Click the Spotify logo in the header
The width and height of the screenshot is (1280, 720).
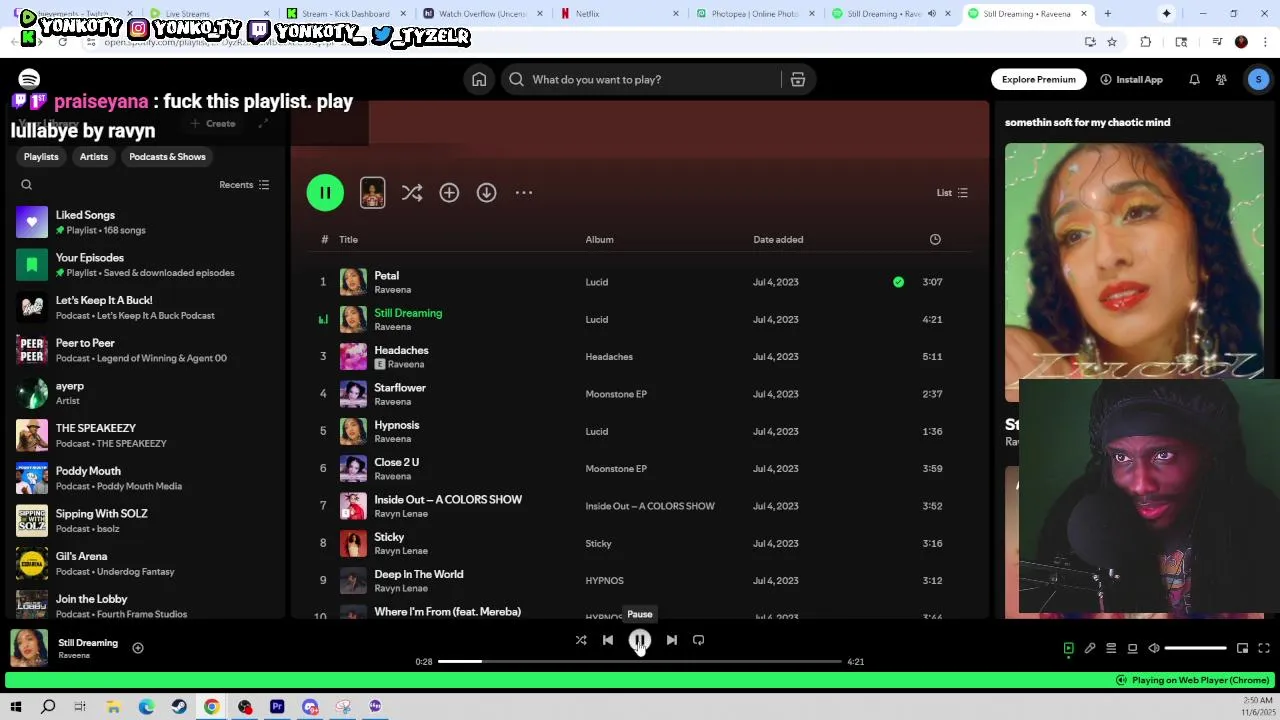click(x=29, y=79)
